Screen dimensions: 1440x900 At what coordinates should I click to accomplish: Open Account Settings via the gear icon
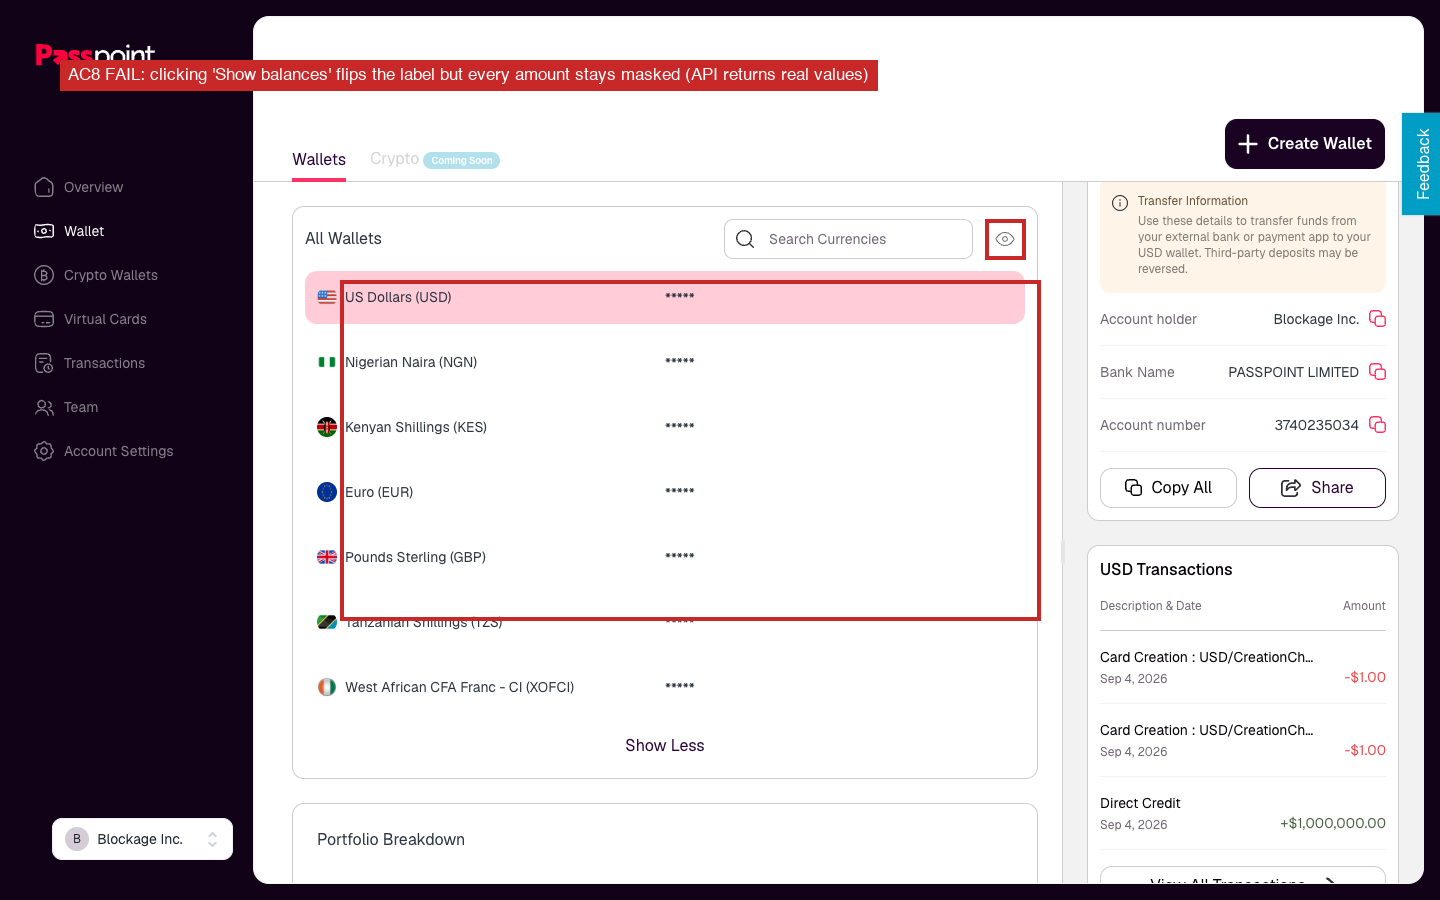tap(44, 451)
